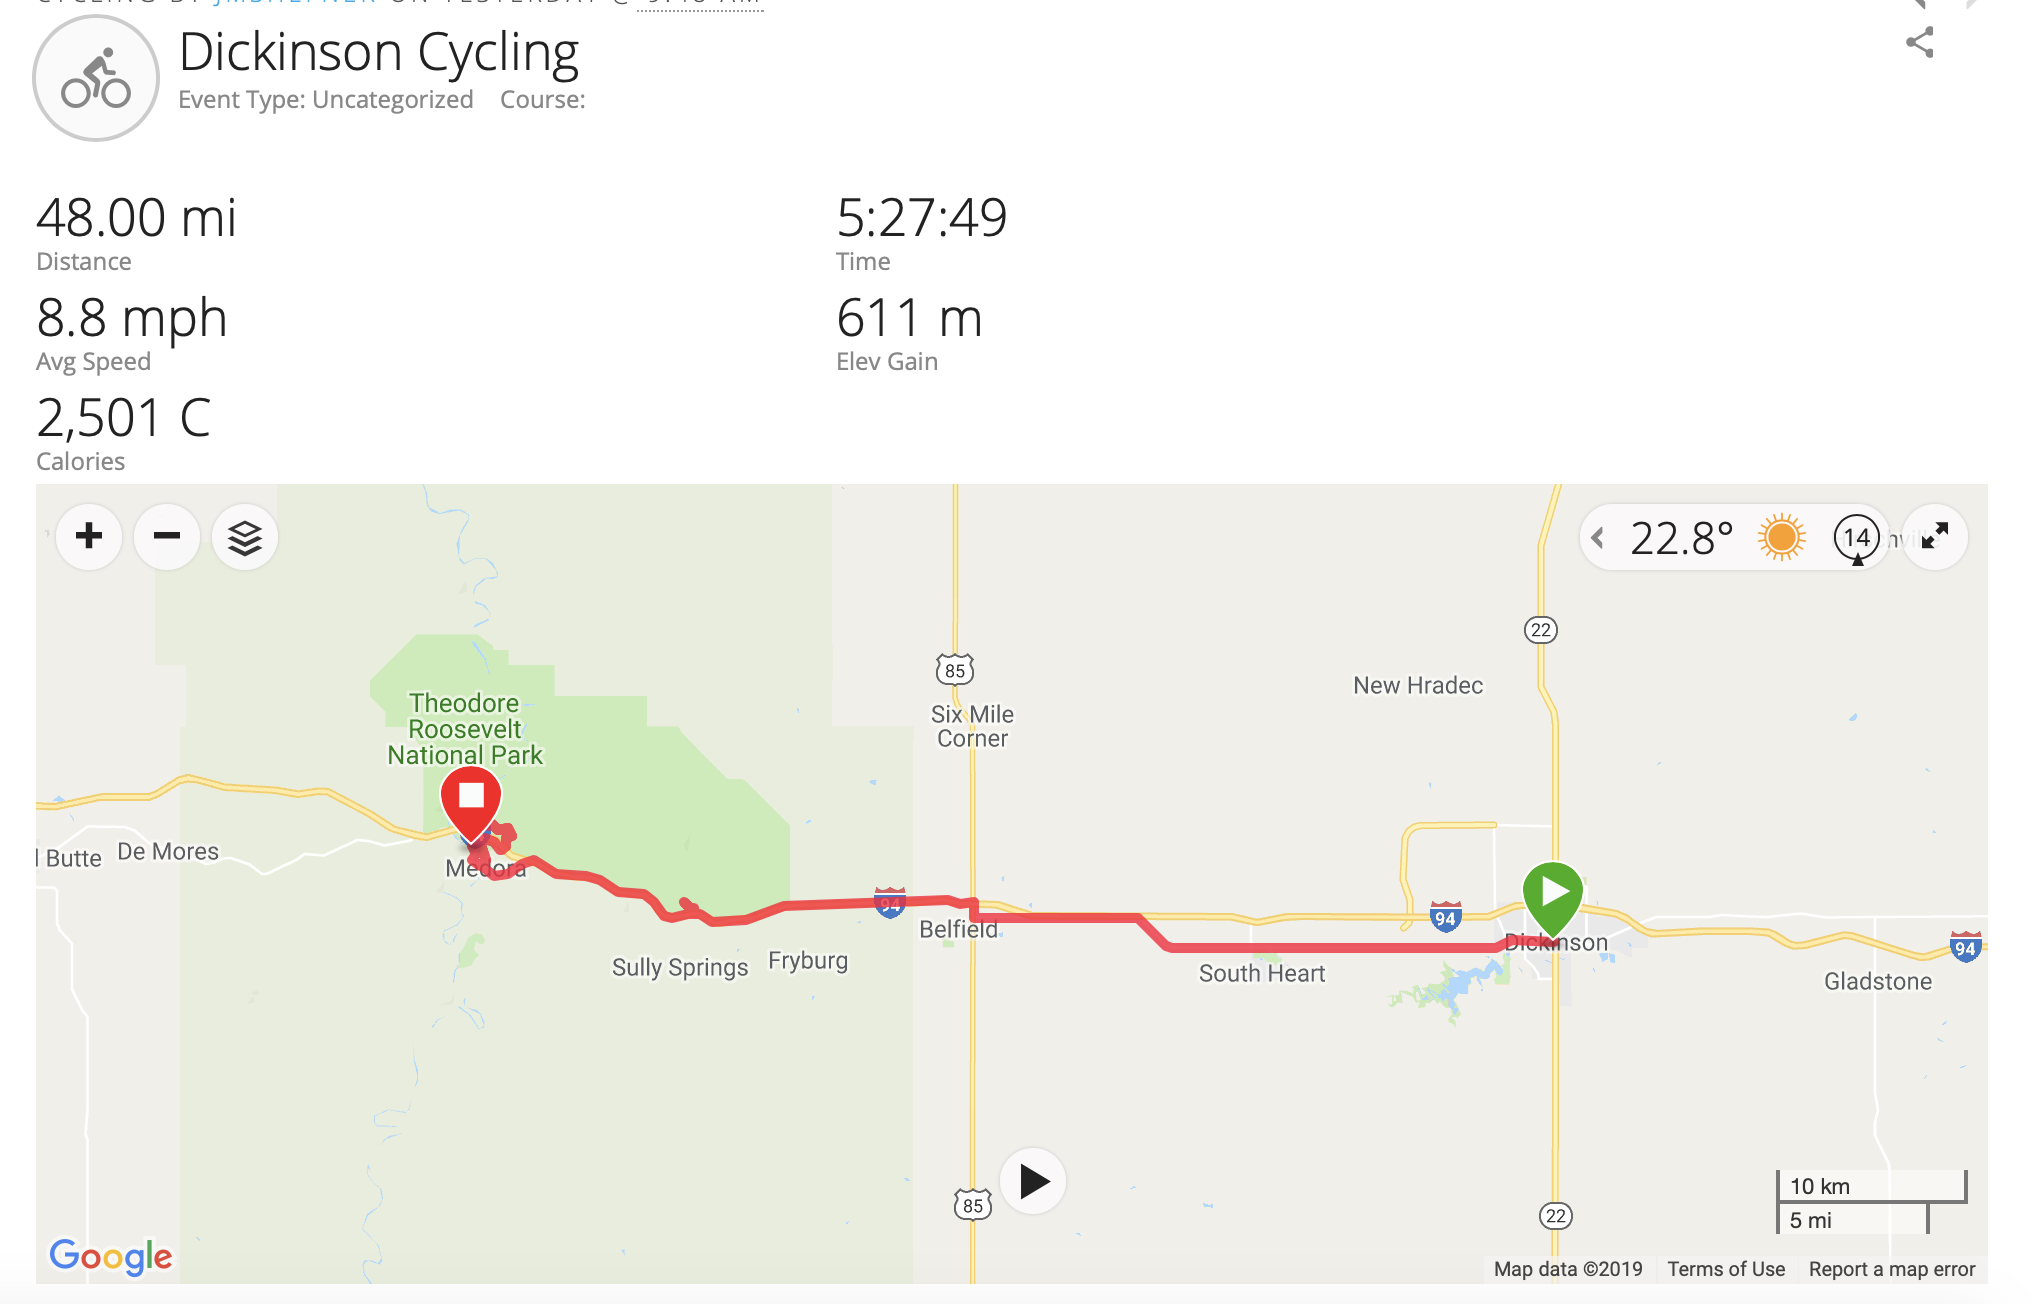The height and width of the screenshot is (1304, 2032).
Task: Click the map distance scale bar
Action: [1870, 1202]
